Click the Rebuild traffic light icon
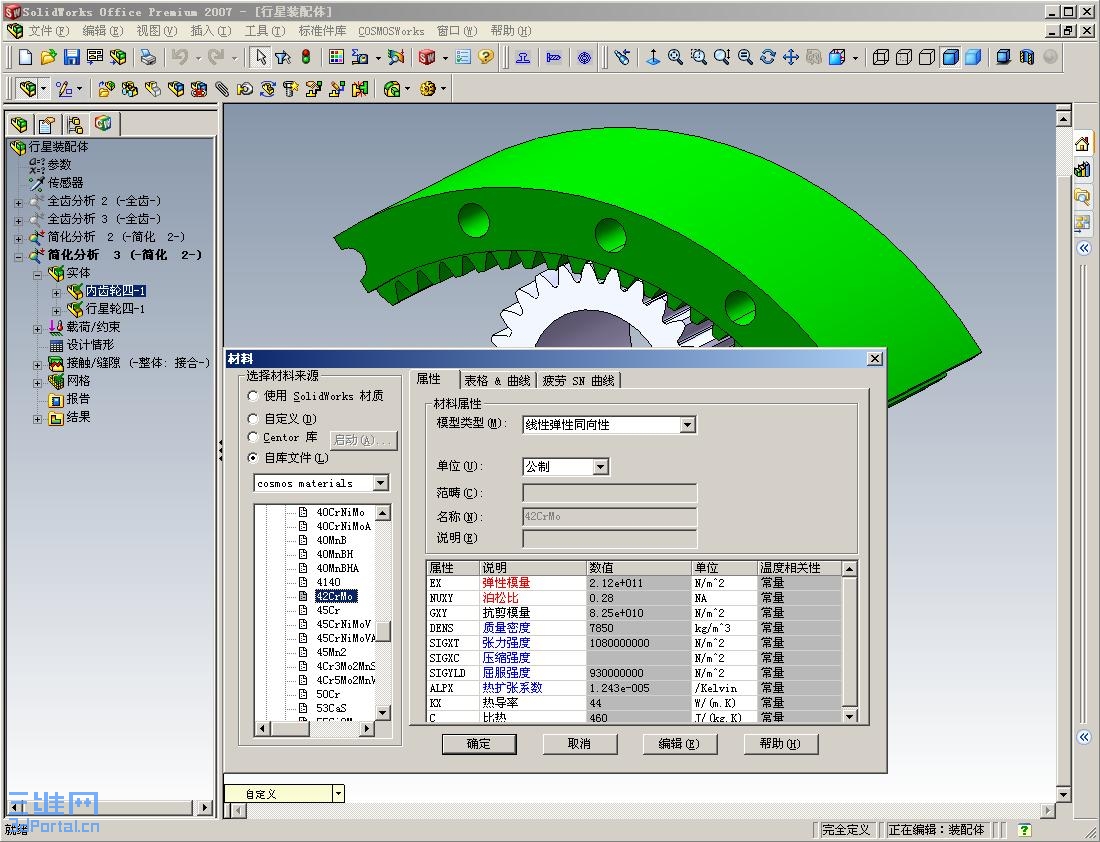 tap(306, 58)
